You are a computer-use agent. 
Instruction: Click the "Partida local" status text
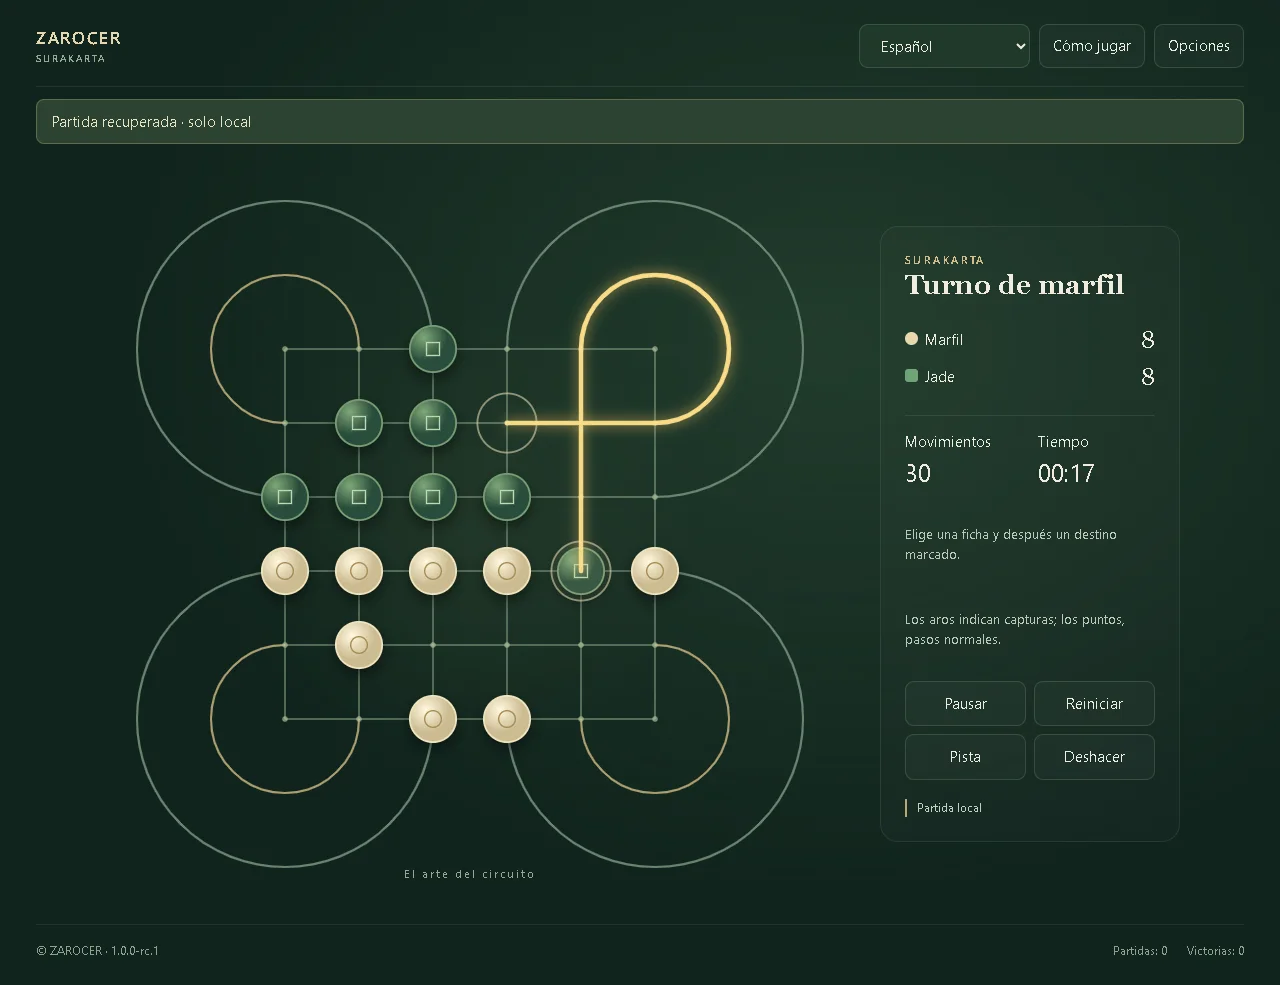click(x=949, y=808)
